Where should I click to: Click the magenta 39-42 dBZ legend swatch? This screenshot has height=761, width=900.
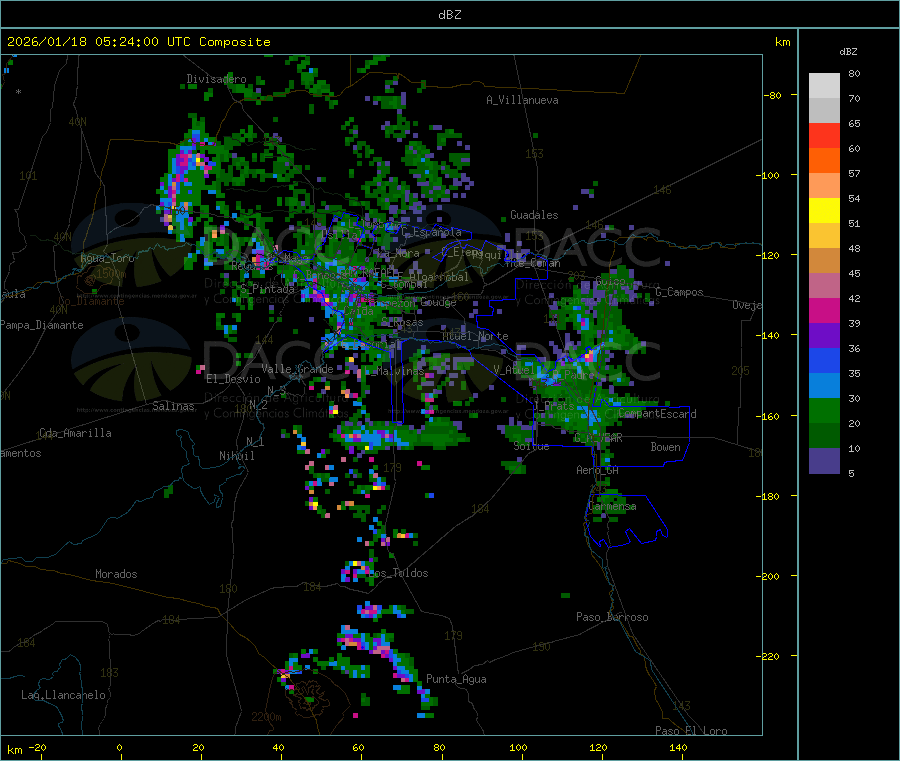coord(824,310)
